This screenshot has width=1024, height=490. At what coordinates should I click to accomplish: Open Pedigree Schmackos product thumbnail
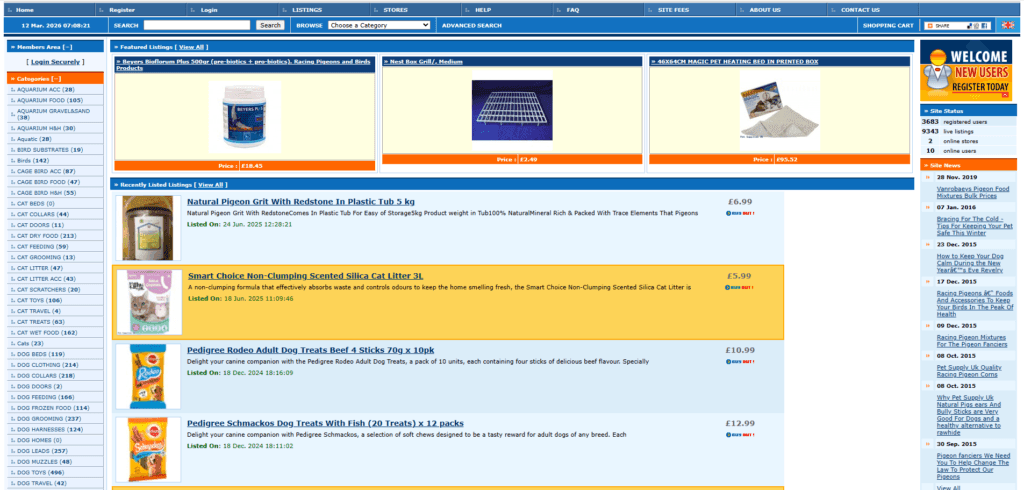(148, 449)
